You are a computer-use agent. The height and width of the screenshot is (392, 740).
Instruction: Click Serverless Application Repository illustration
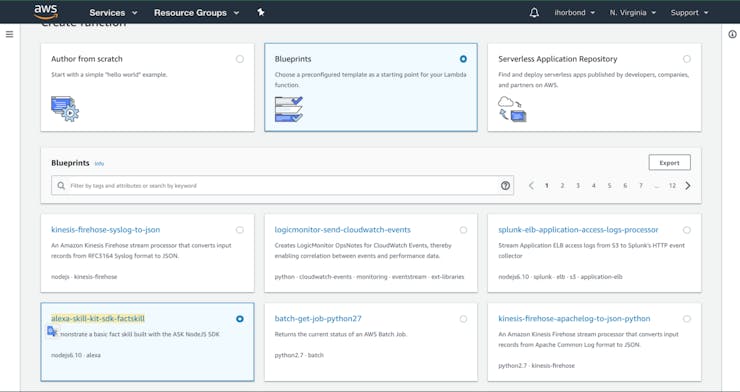pos(512,109)
